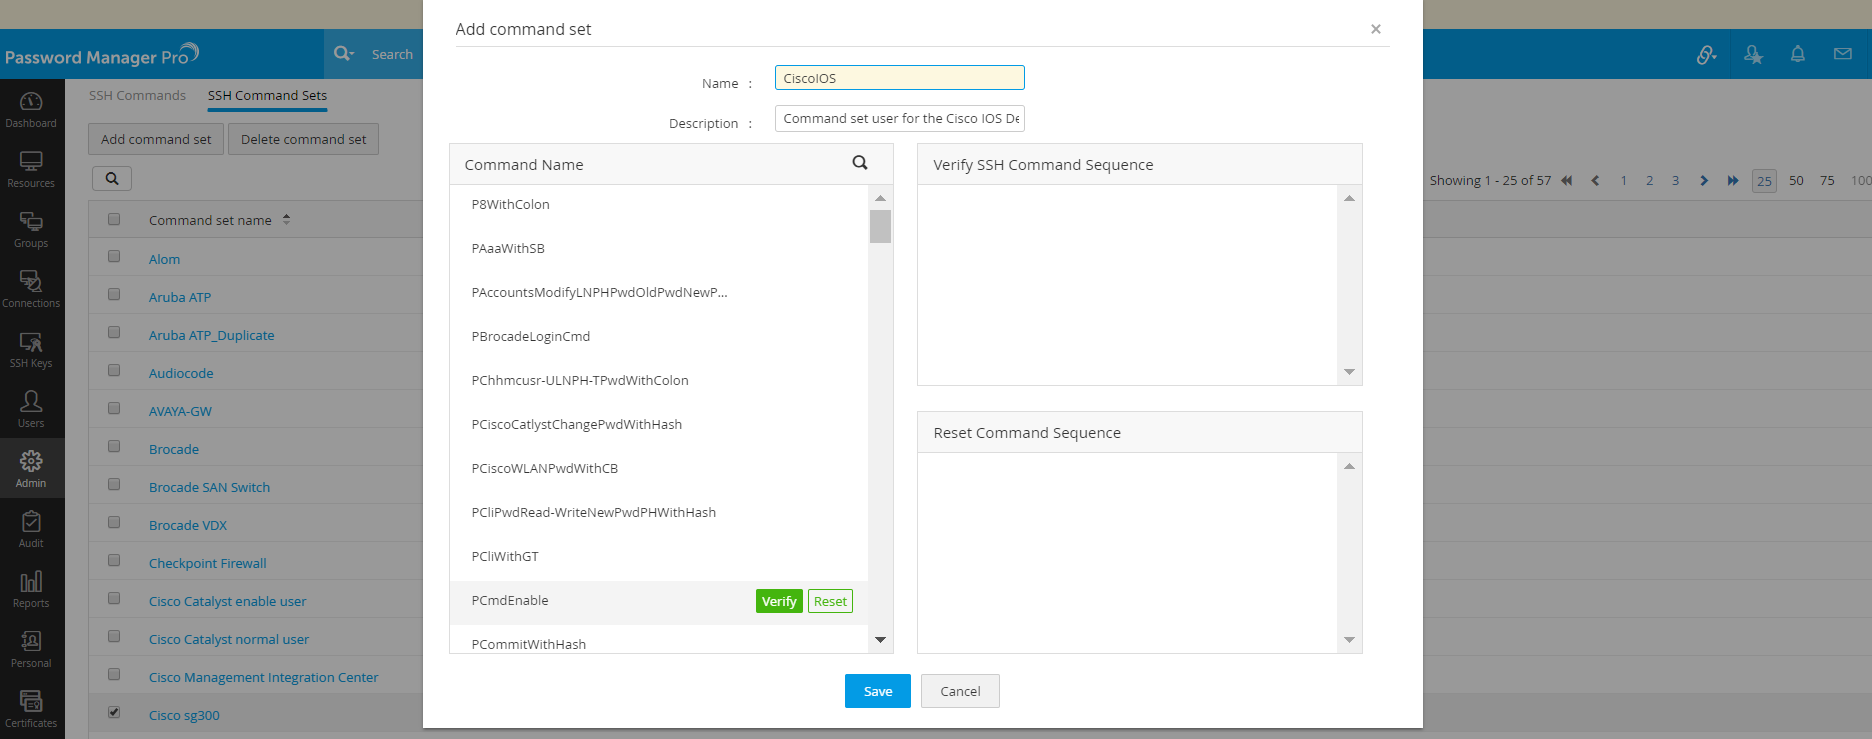Click the Description input field

[x=899, y=118]
